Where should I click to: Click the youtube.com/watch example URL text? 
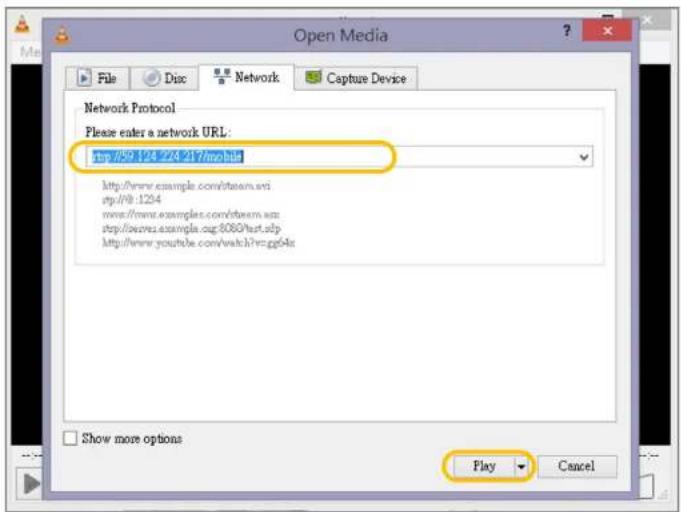198,242
